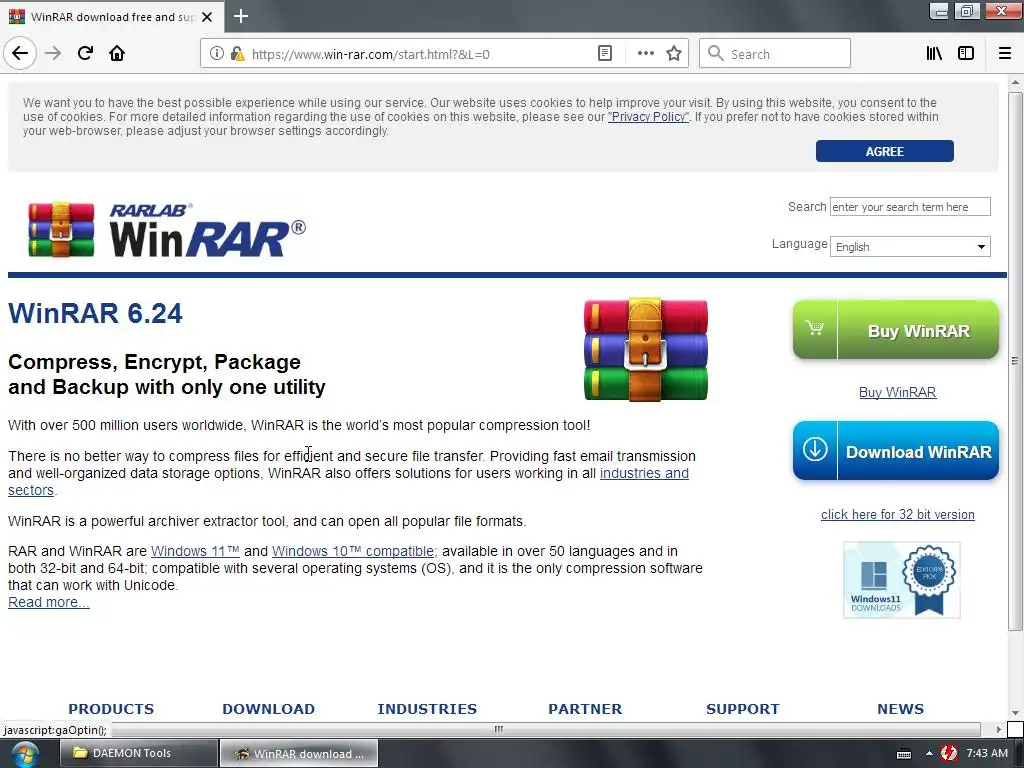Select the WinRAR download taskbar item
The height and width of the screenshot is (768, 1024).
298,754
